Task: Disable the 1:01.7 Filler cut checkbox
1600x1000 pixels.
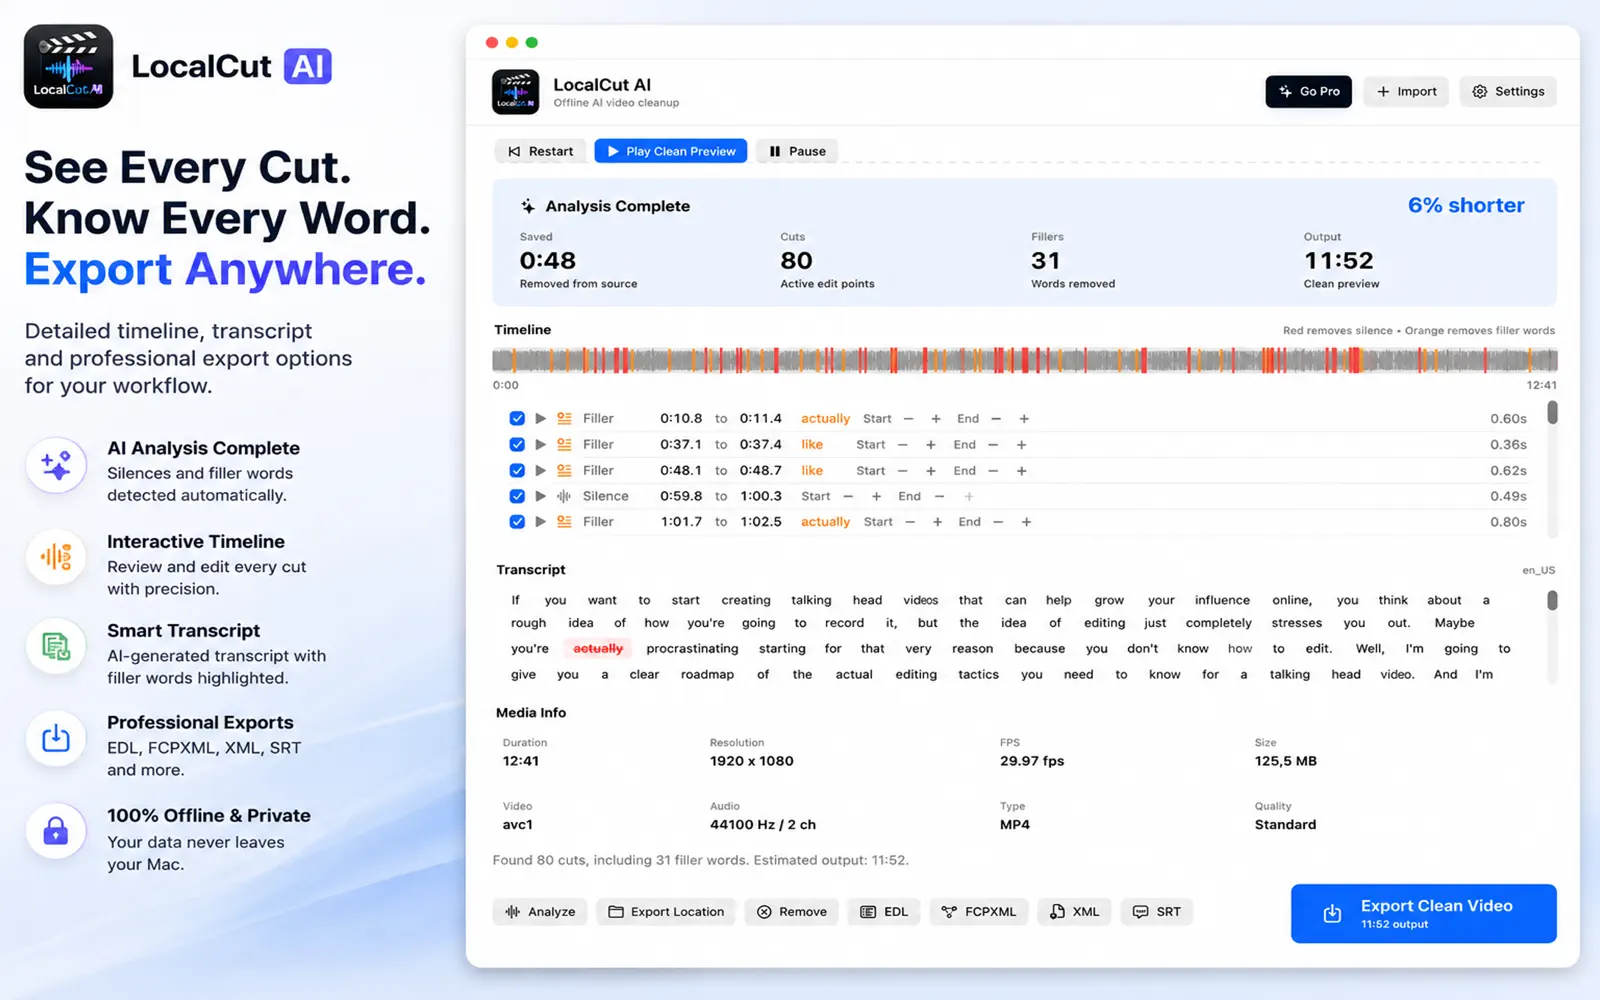Action: 517,522
